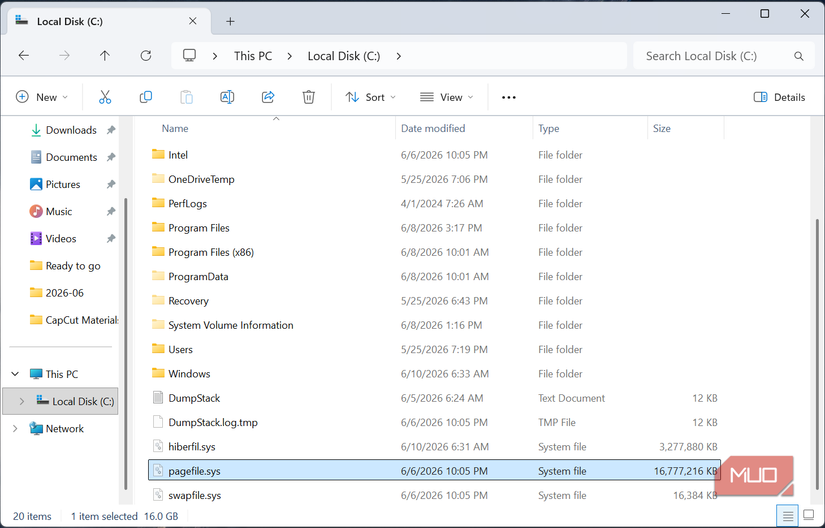
Task: Click the Copy icon in toolbar
Action: tap(146, 97)
